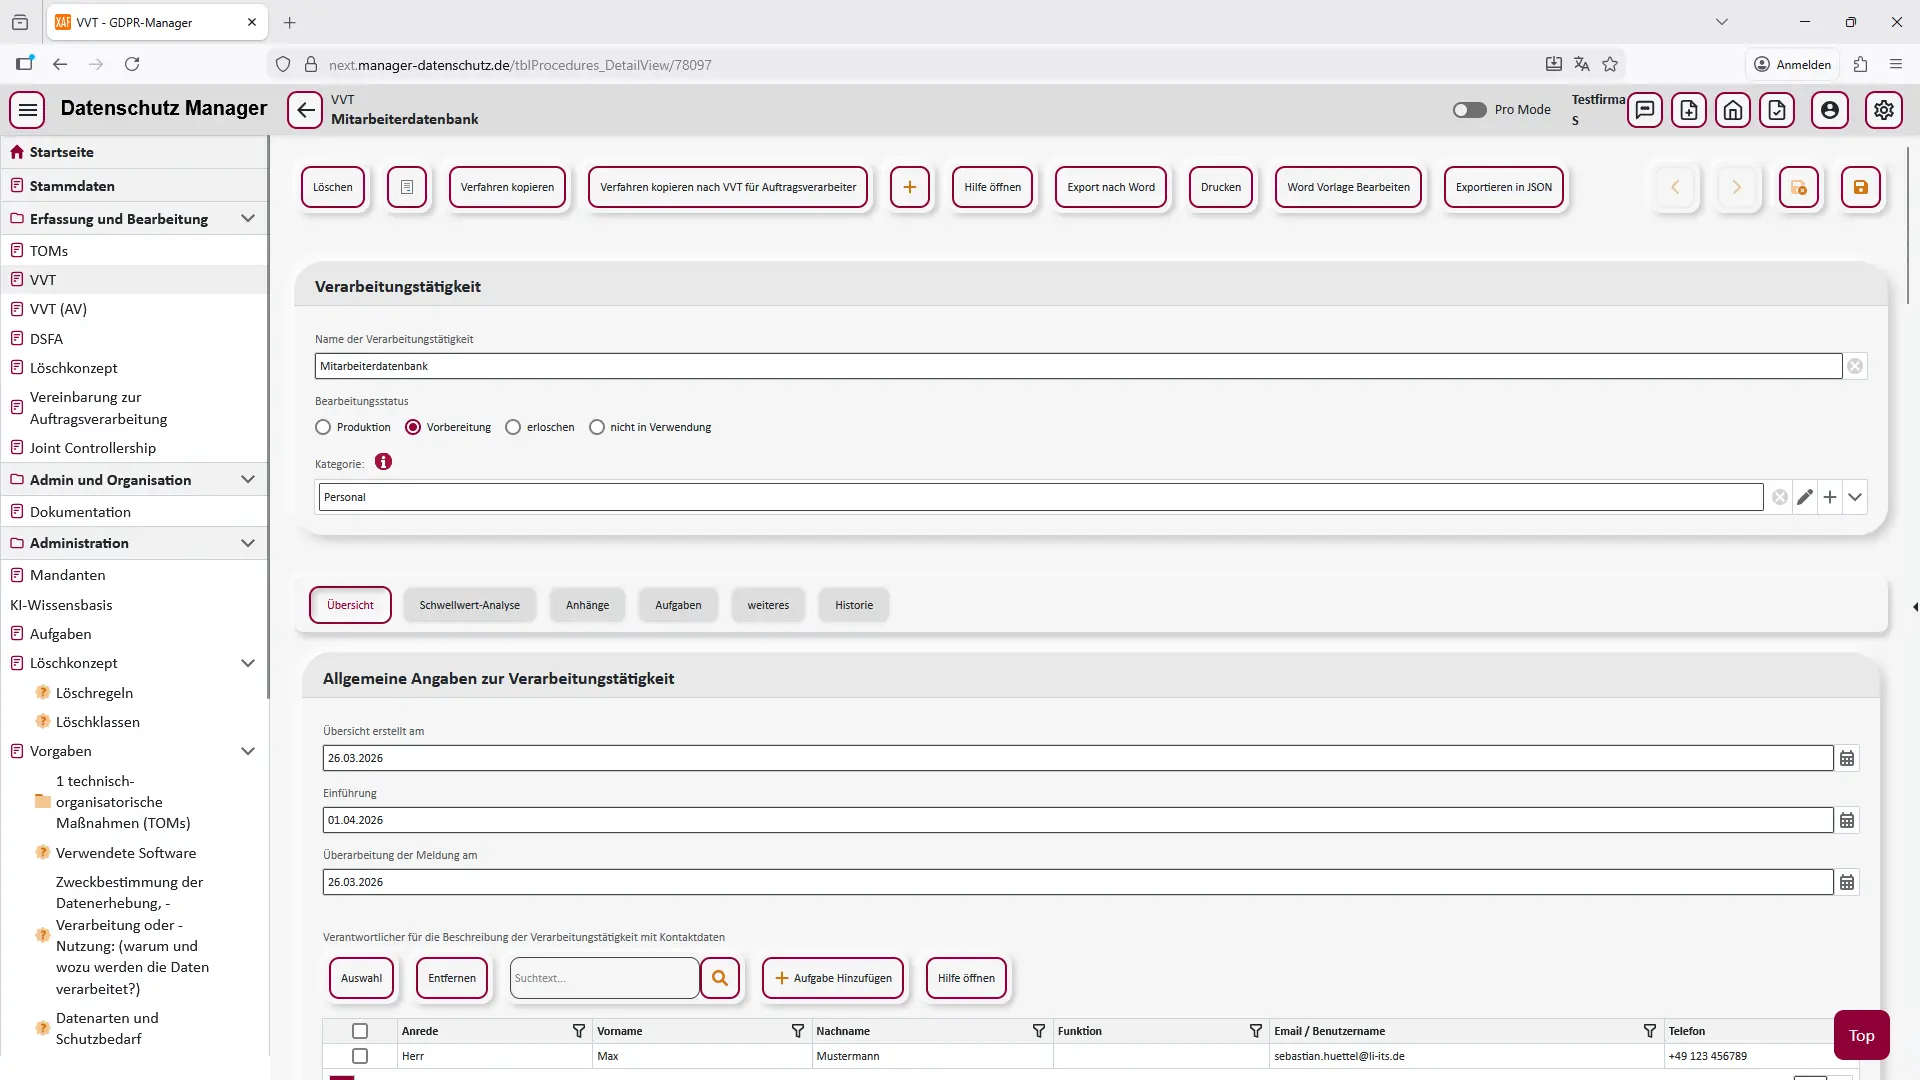Switch to the Schwellwert-Analyse tab
Image resolution: width=1920 pixels, height=1080 pixels.
coord(469,605)
